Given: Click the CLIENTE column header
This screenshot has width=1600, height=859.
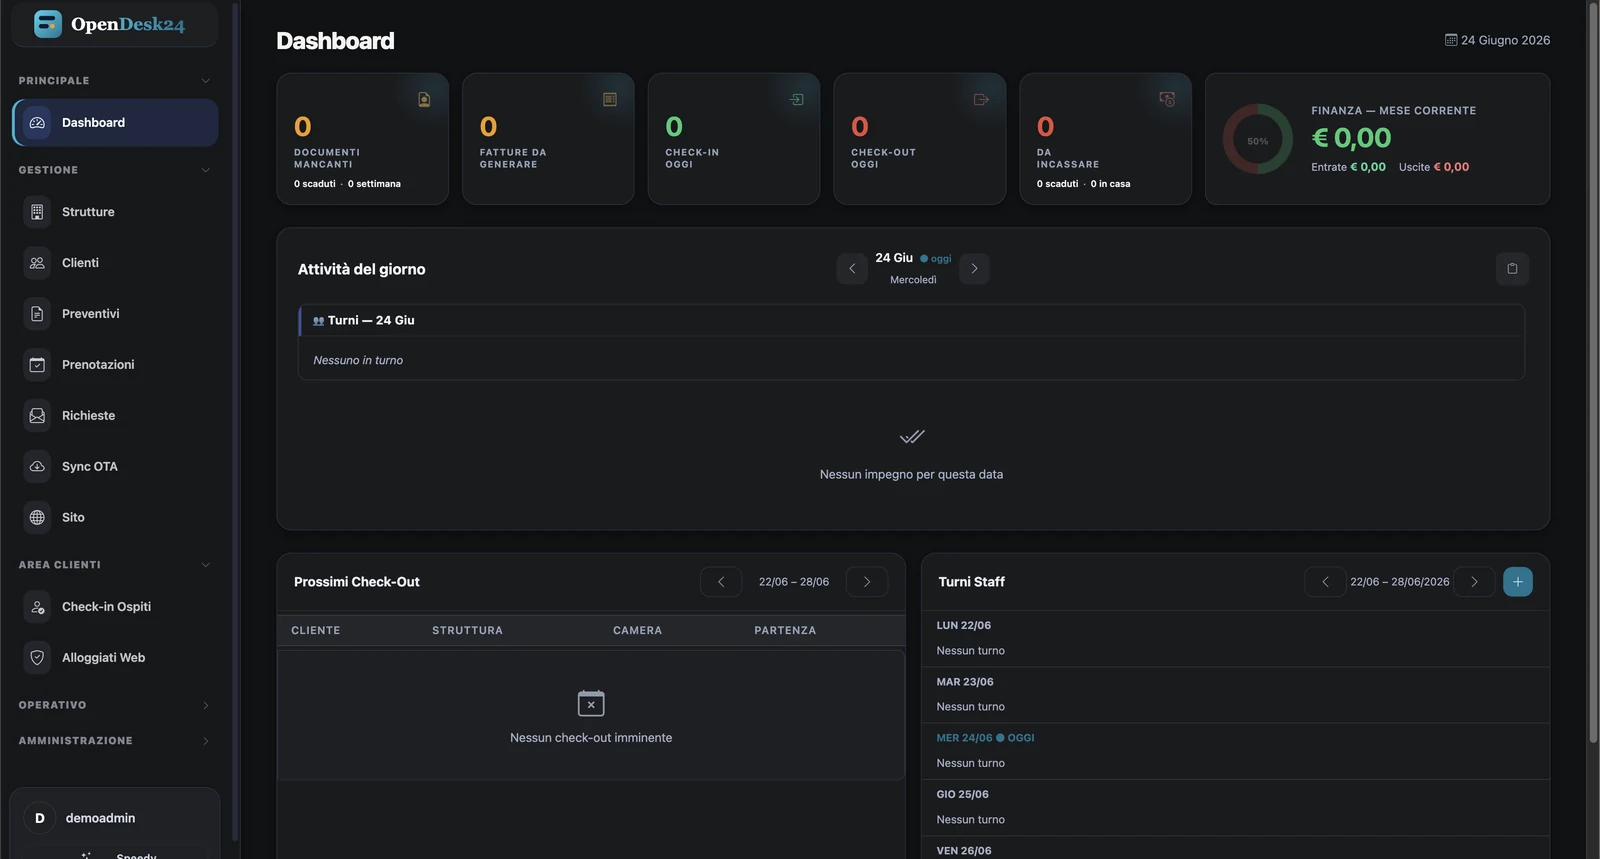Looking at the screenshot, I should 316,631.
